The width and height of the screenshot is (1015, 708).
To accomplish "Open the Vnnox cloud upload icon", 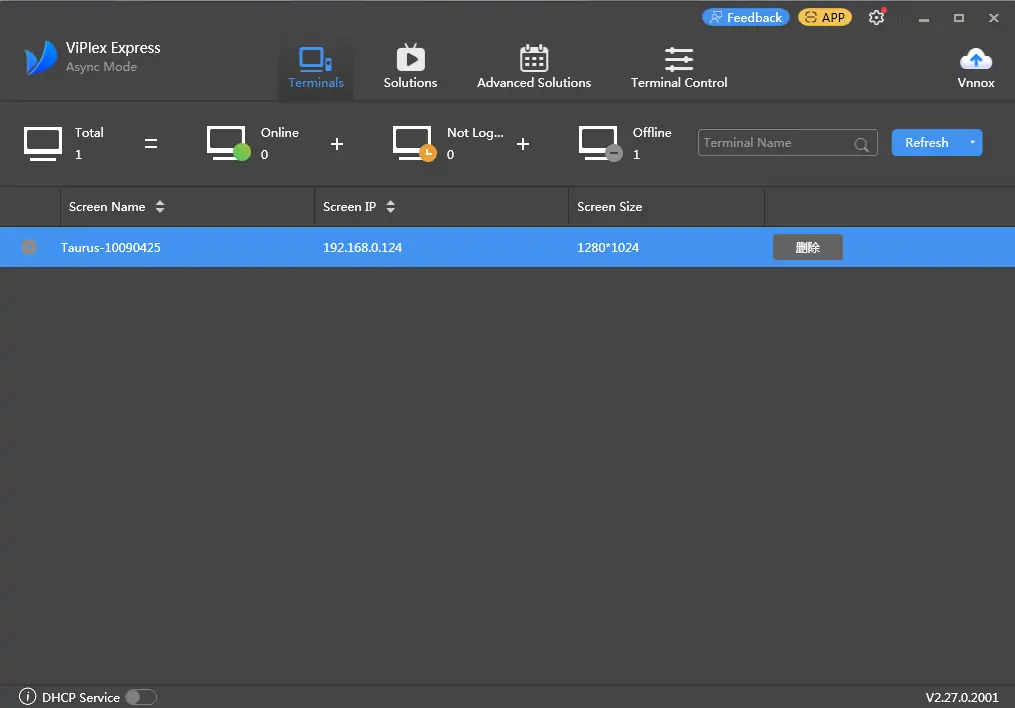I will pos(975,60).
